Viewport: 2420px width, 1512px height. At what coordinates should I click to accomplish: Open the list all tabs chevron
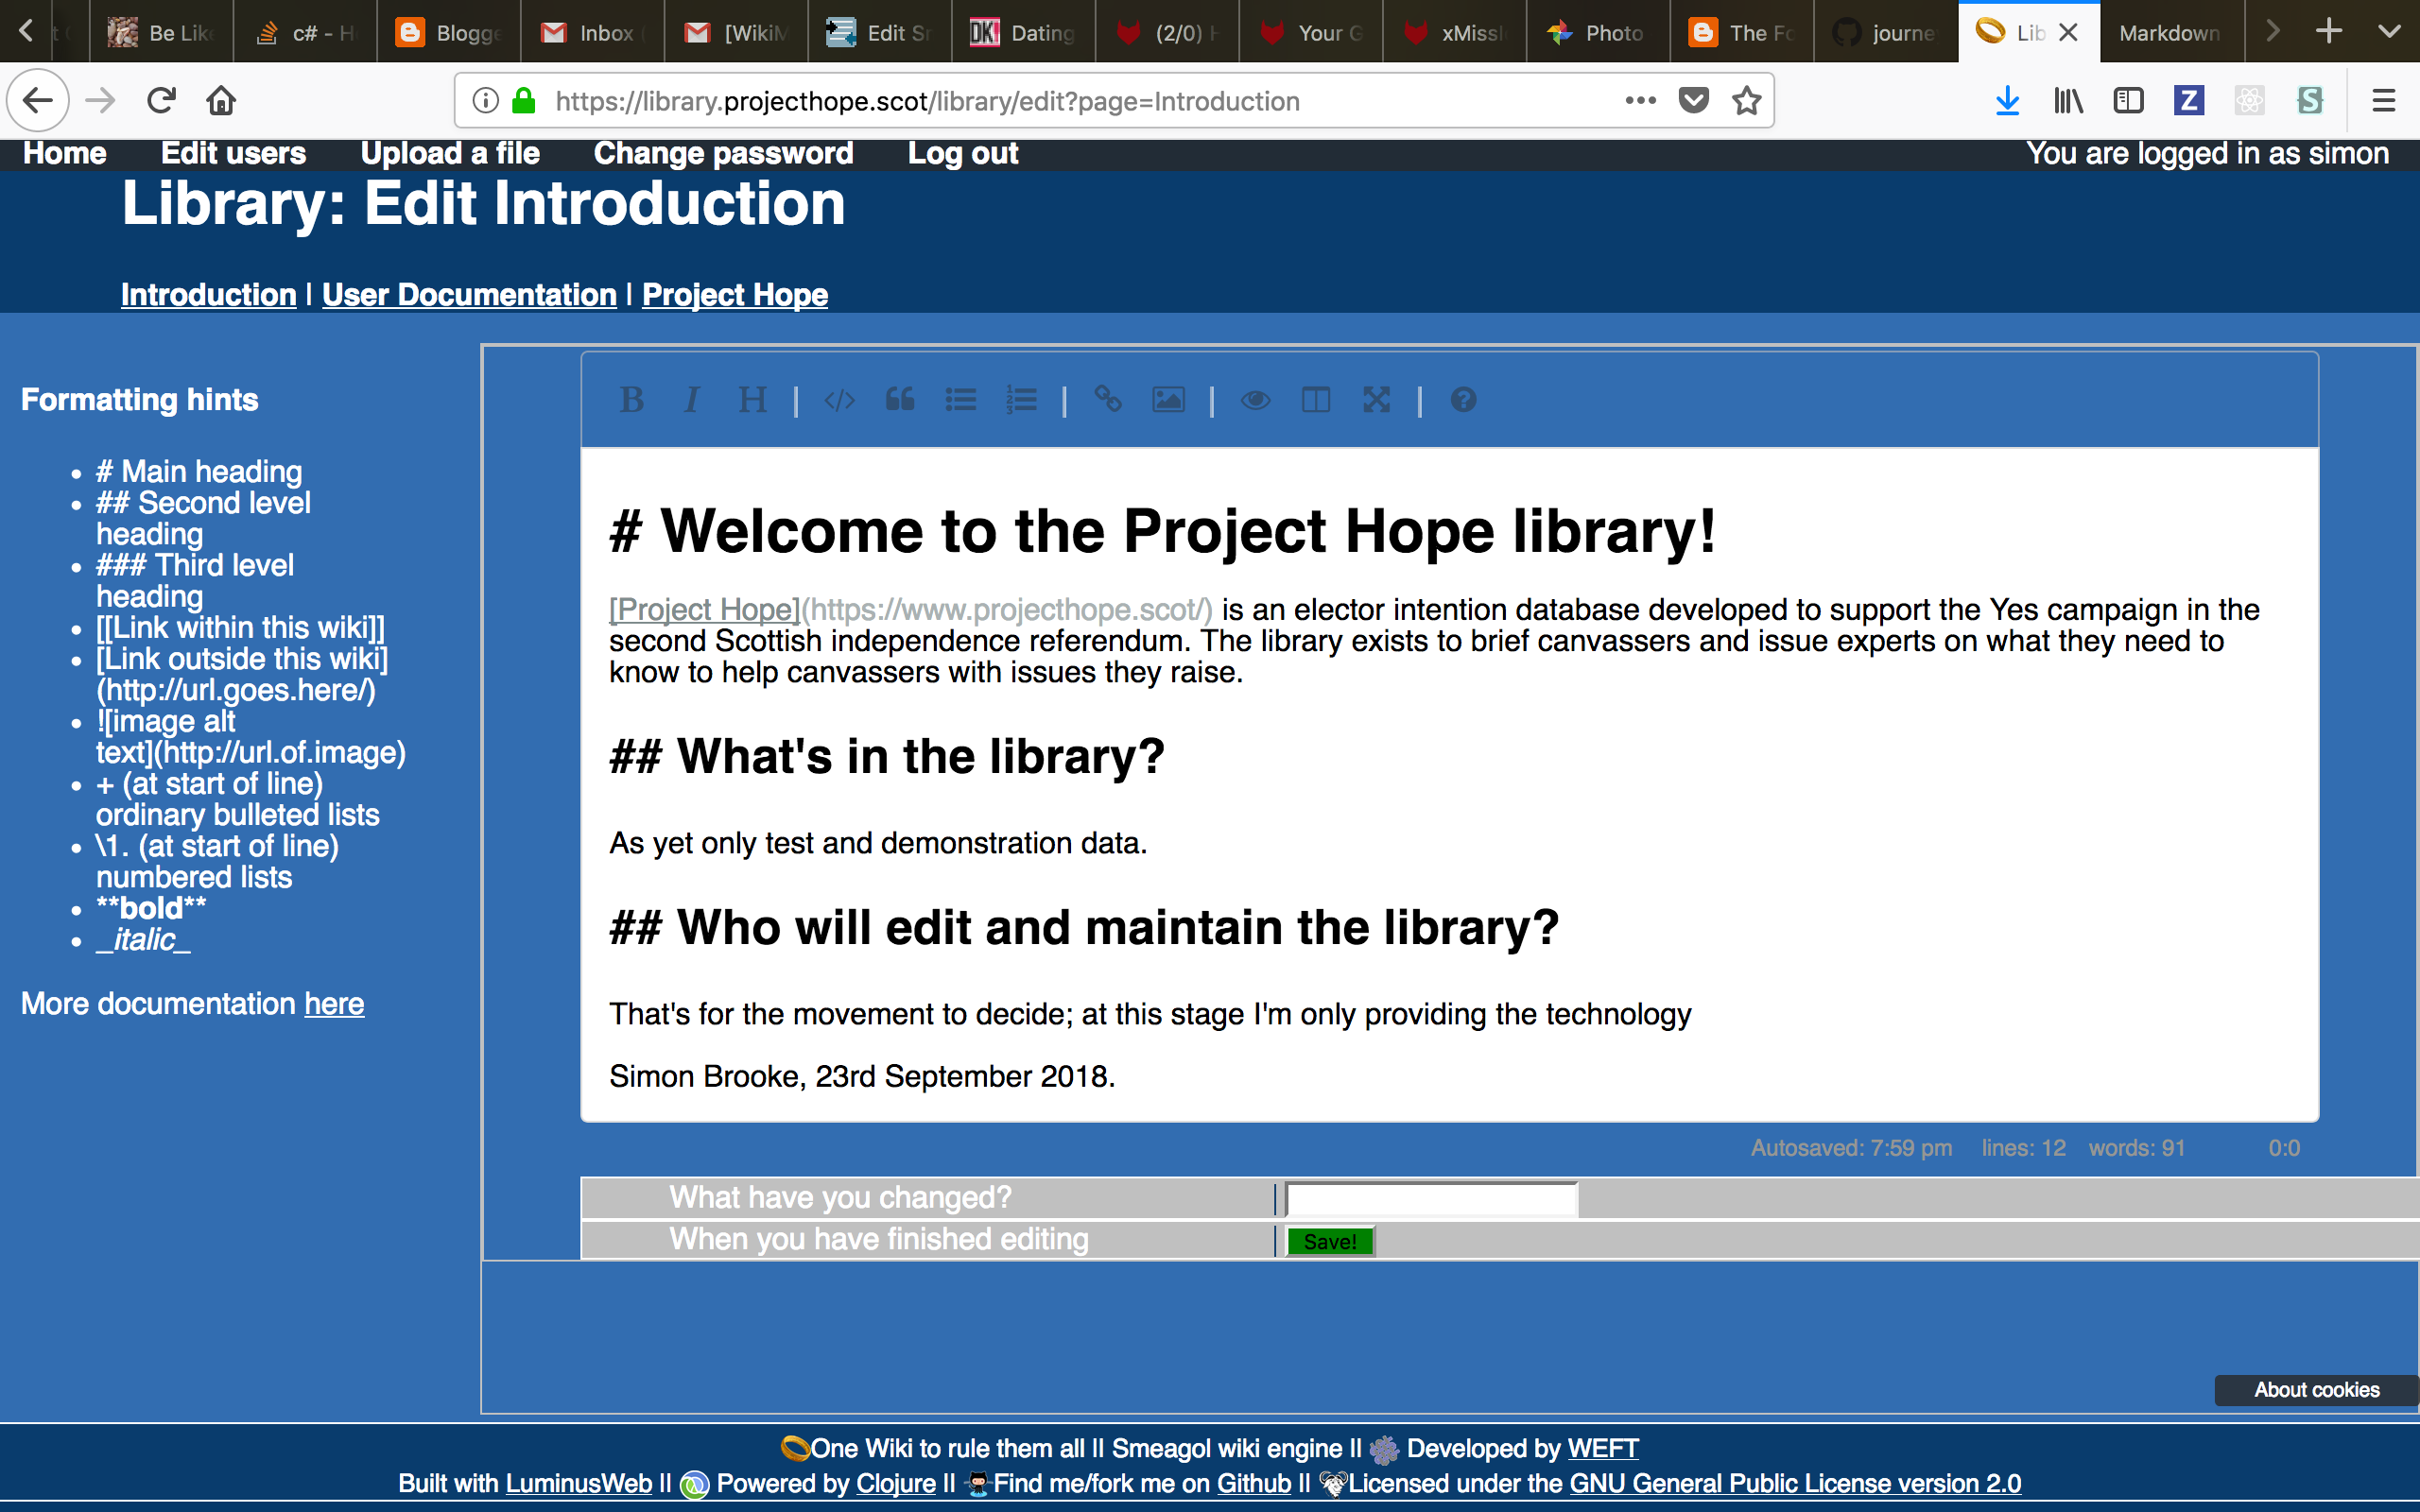click(x=2389, y=31)
